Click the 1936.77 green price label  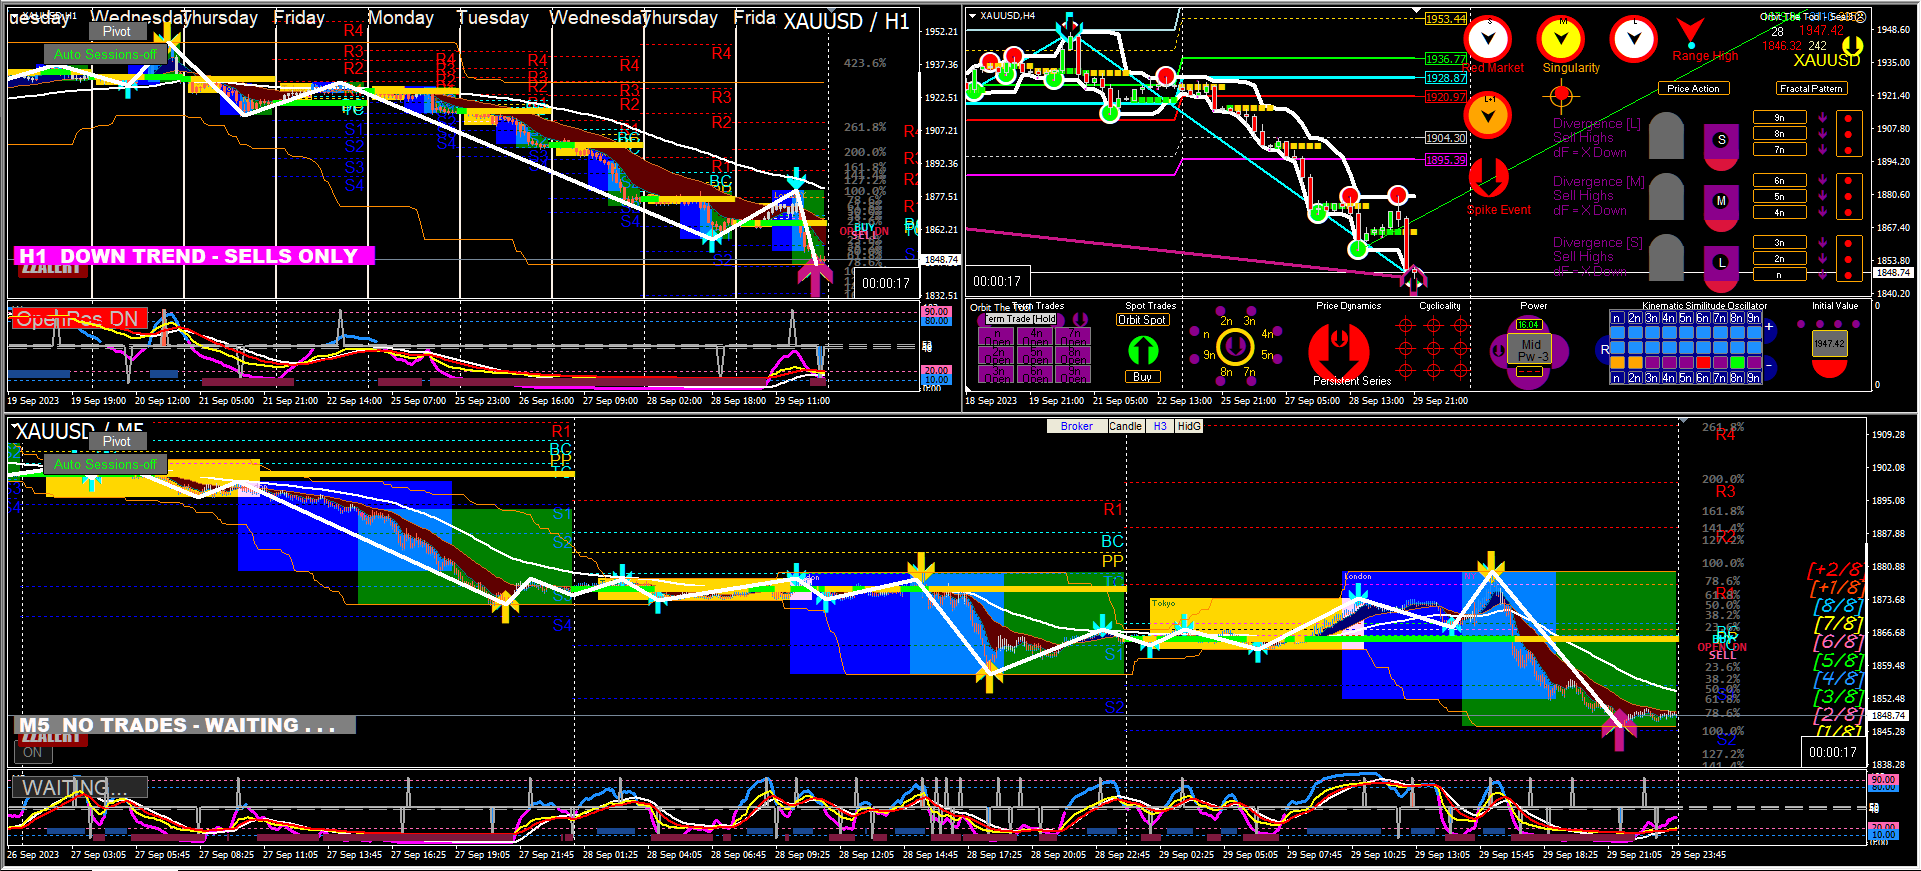[x=1446, y=59]
